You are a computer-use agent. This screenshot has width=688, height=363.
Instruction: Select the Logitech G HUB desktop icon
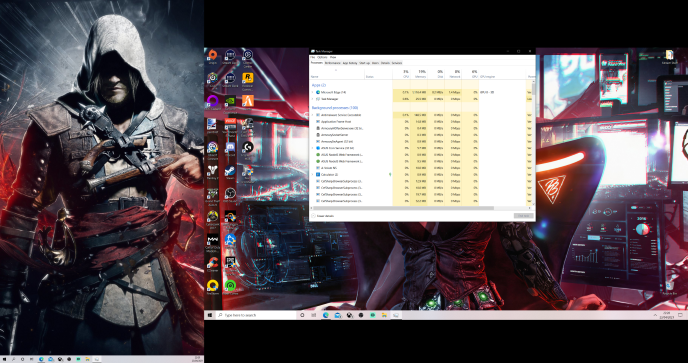pos(248,147)
